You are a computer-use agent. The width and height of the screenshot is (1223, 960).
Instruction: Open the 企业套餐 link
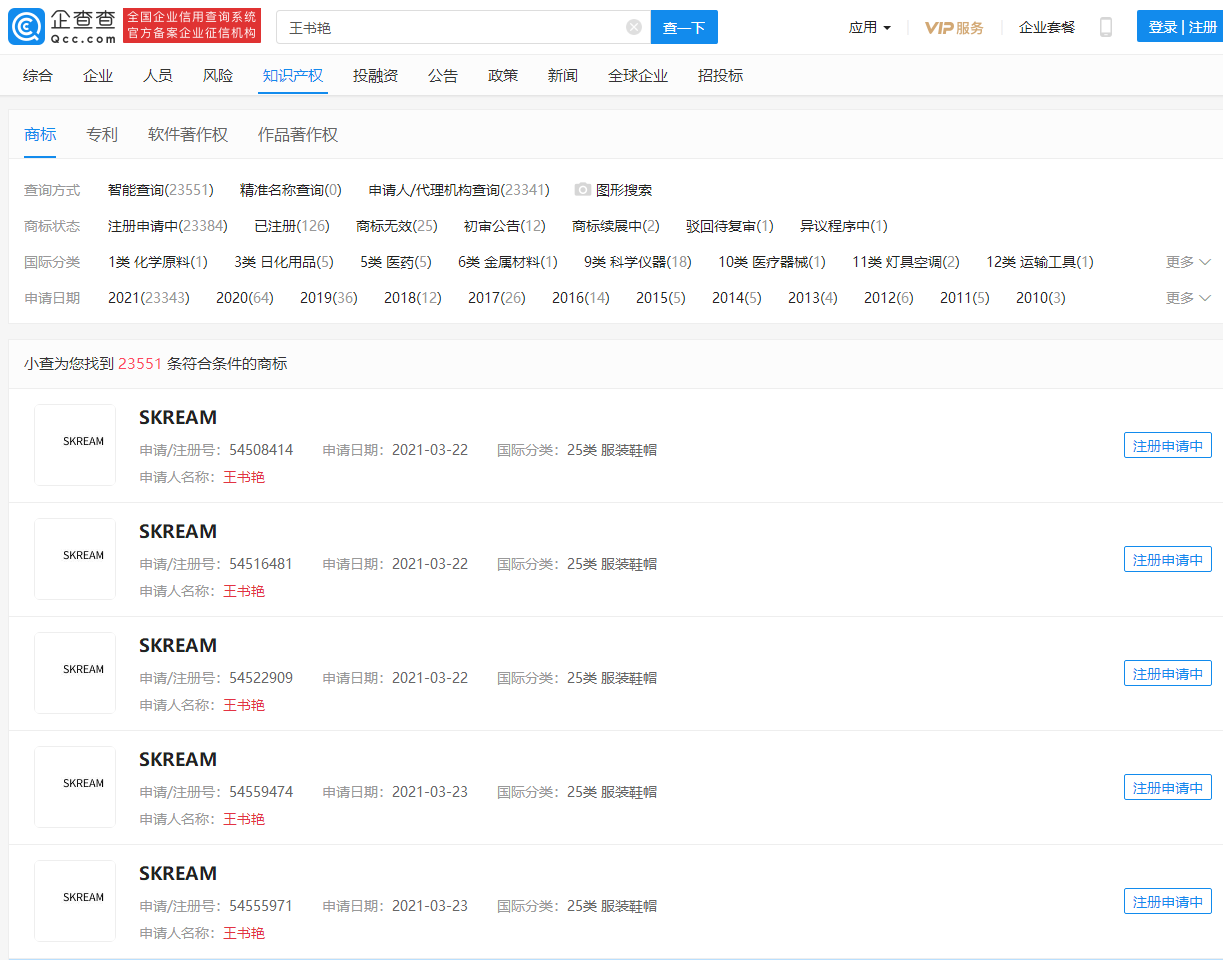coord(1047,27)
